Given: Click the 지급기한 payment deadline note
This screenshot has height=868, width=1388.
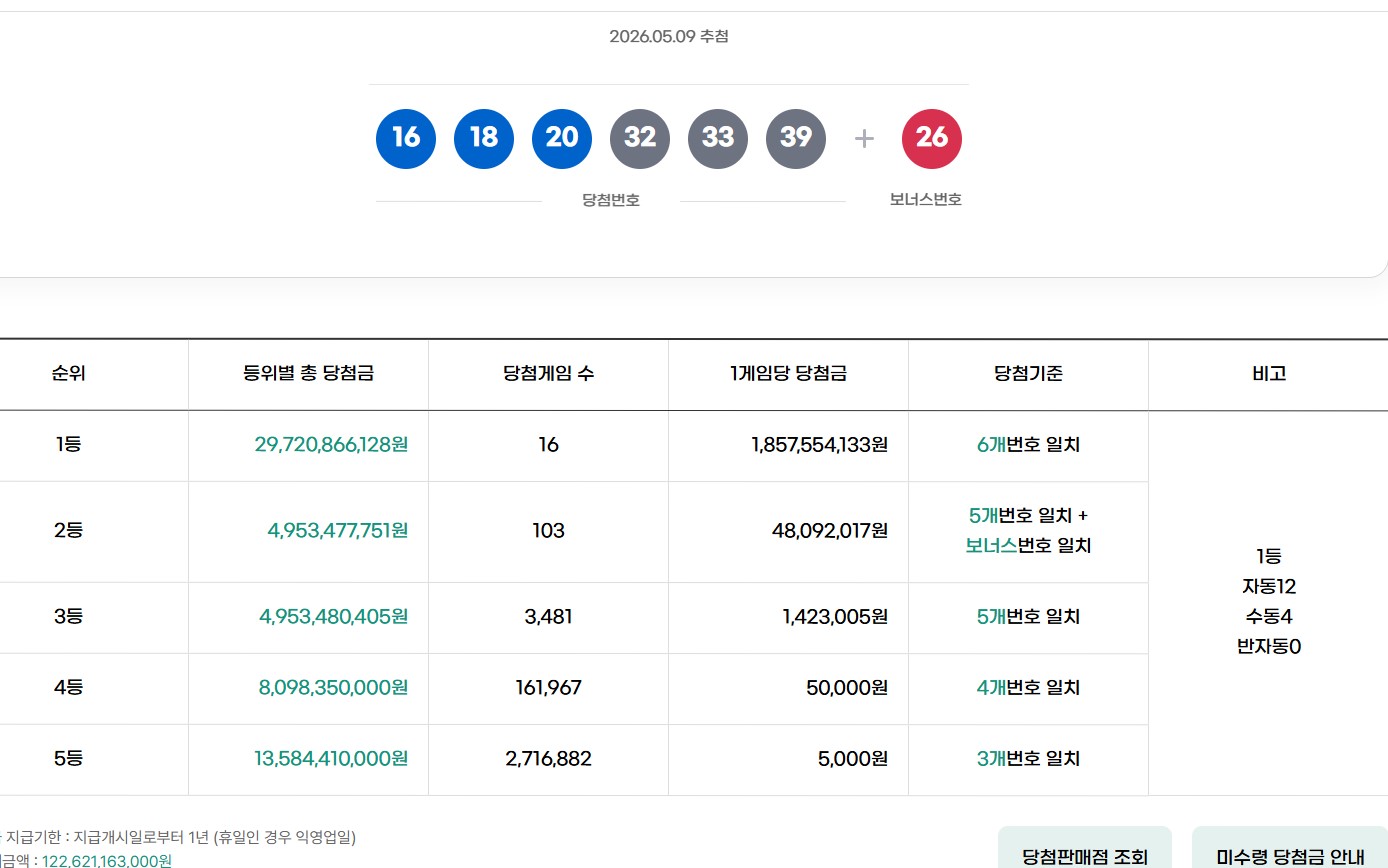Looking at the screenshot, I should pos(178,837).
